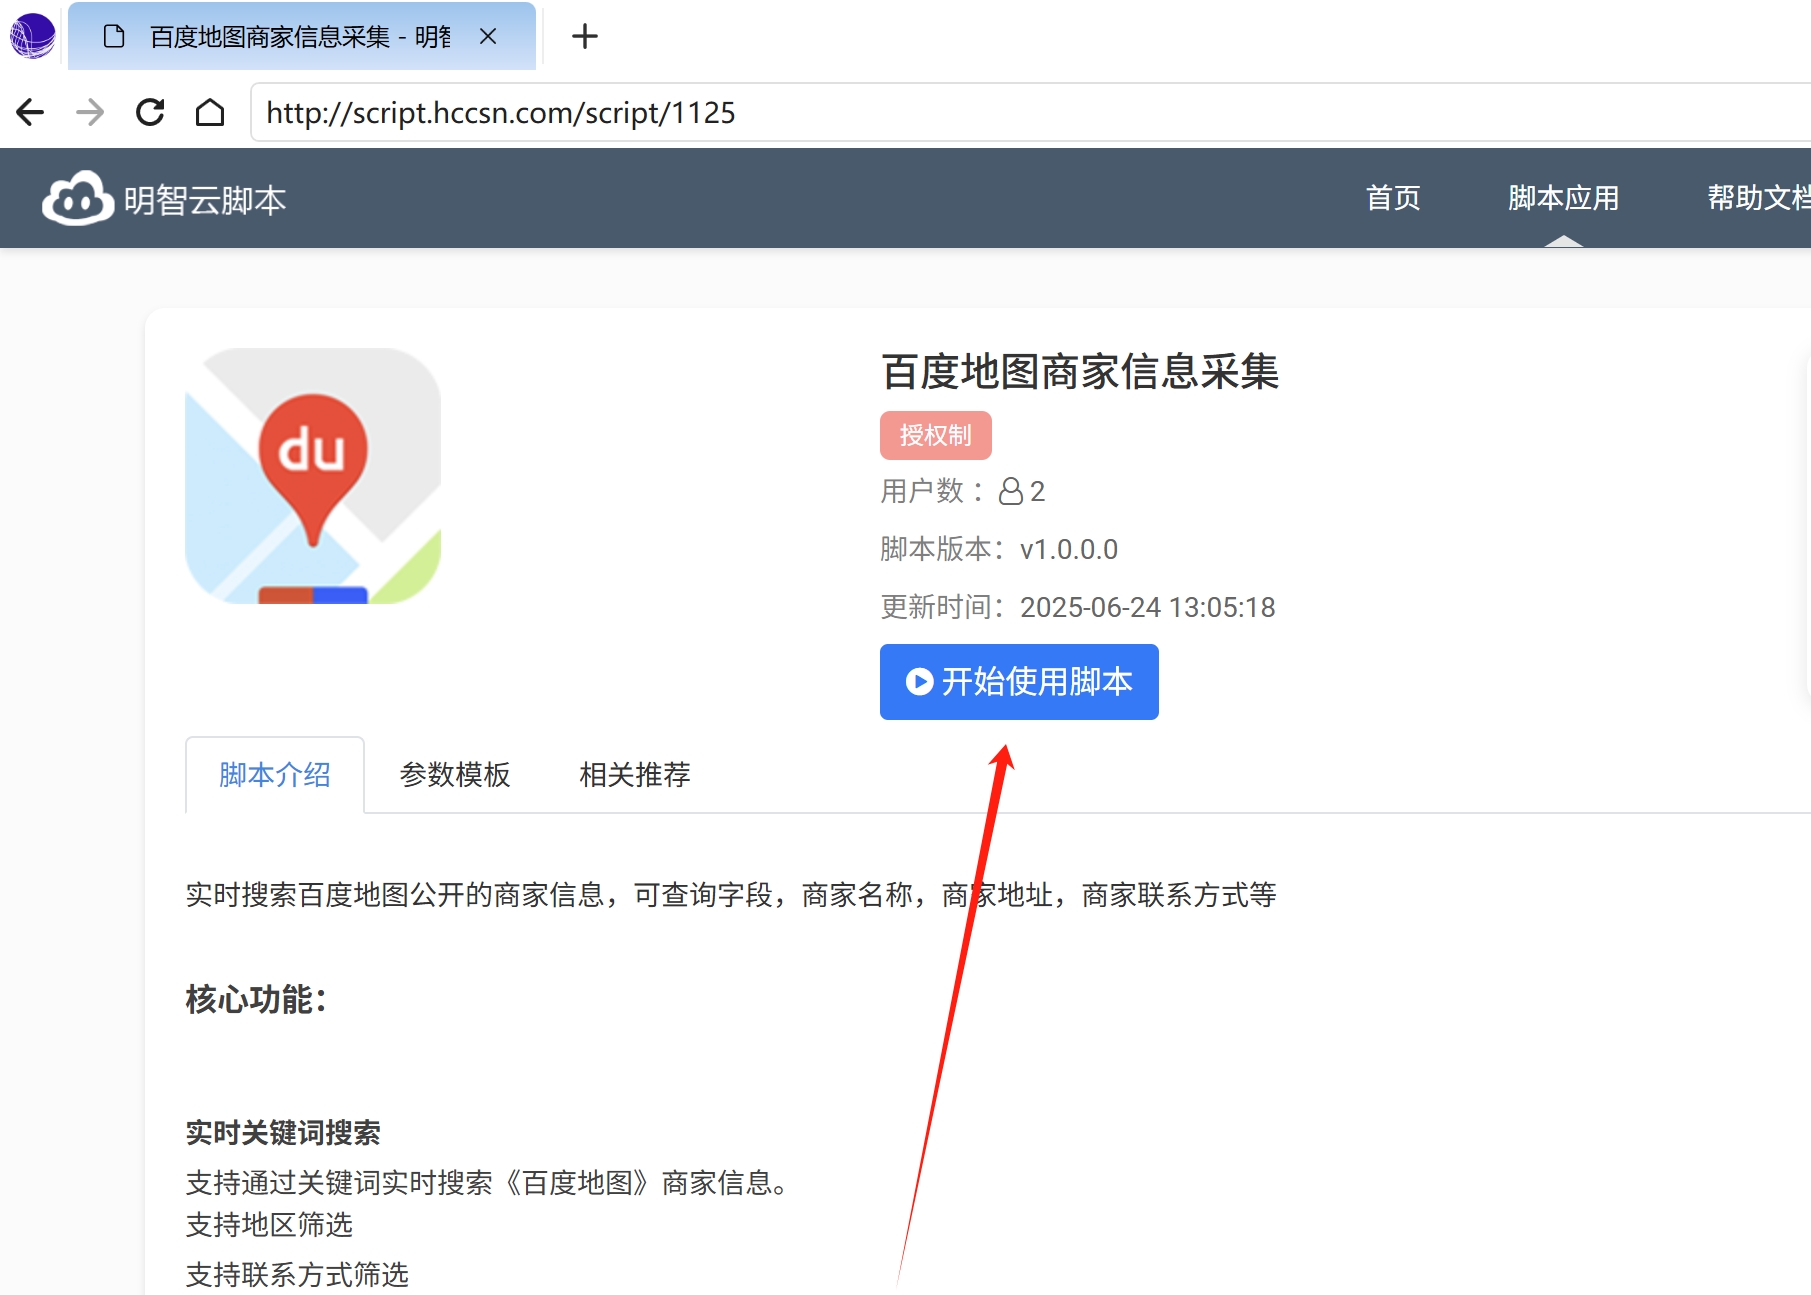The image size is (1811, 1295).
Task: Click the browser back arrow
Action: point(30,112)
